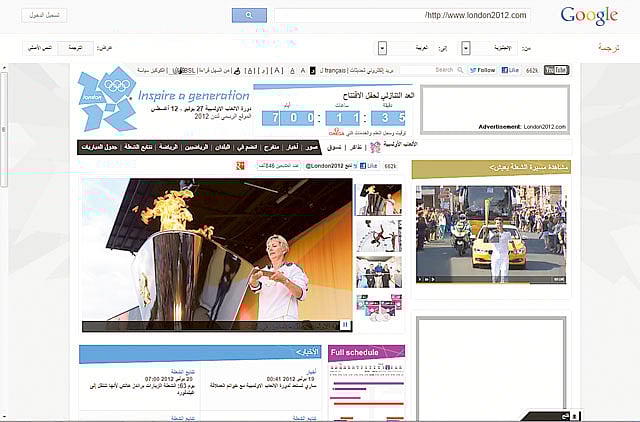The width and height of the screenshot is (640, 422).
Task: Click the search magnifier icon in site header
Action: point(461,71)
